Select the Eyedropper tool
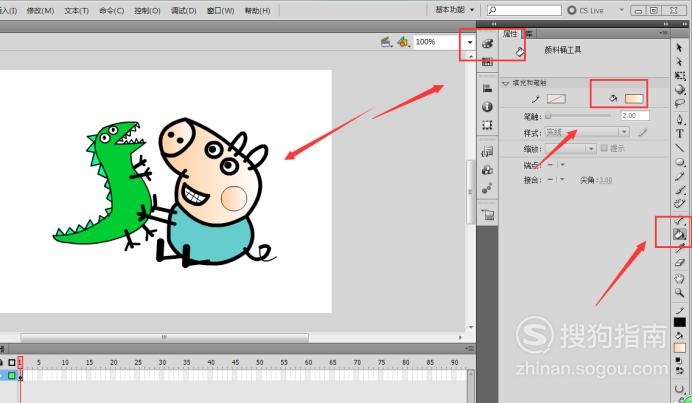This screenshot has height=403, width=692. (680, 249)
